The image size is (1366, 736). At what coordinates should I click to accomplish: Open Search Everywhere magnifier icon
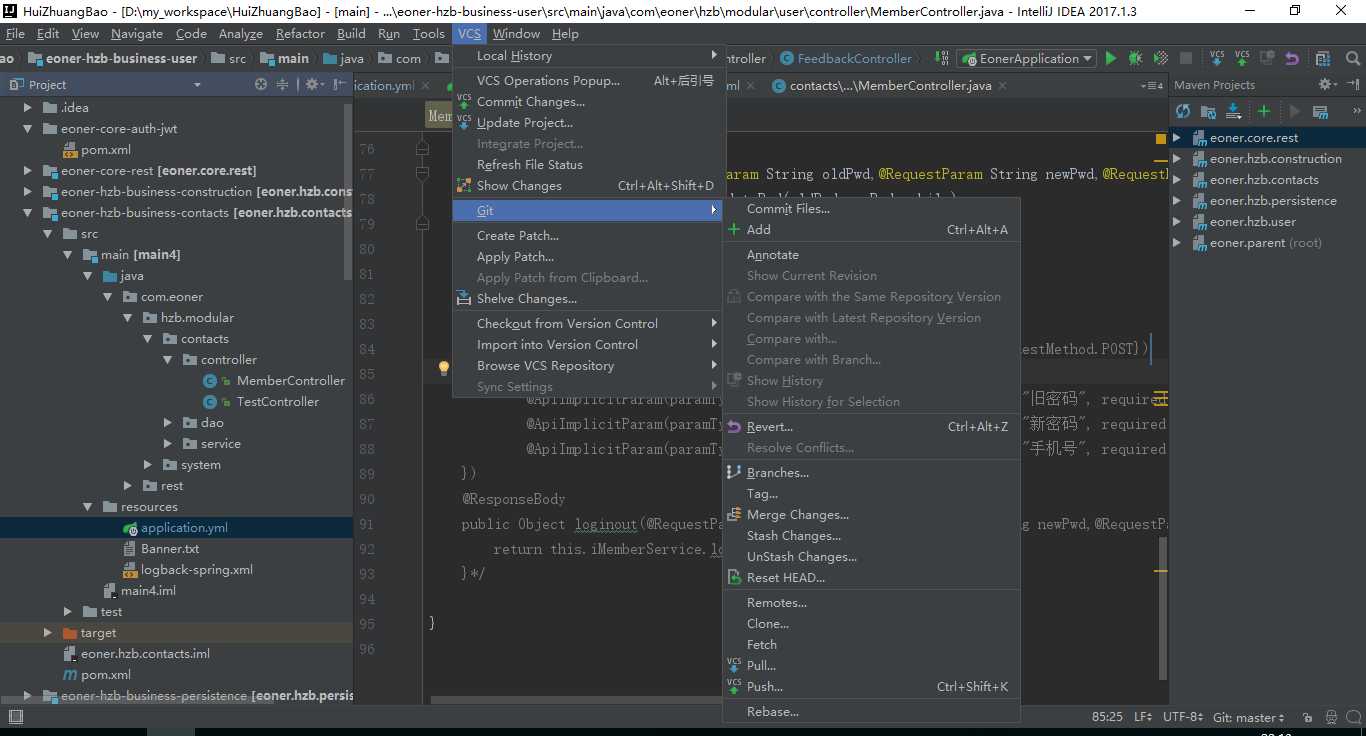(1353, 59)
